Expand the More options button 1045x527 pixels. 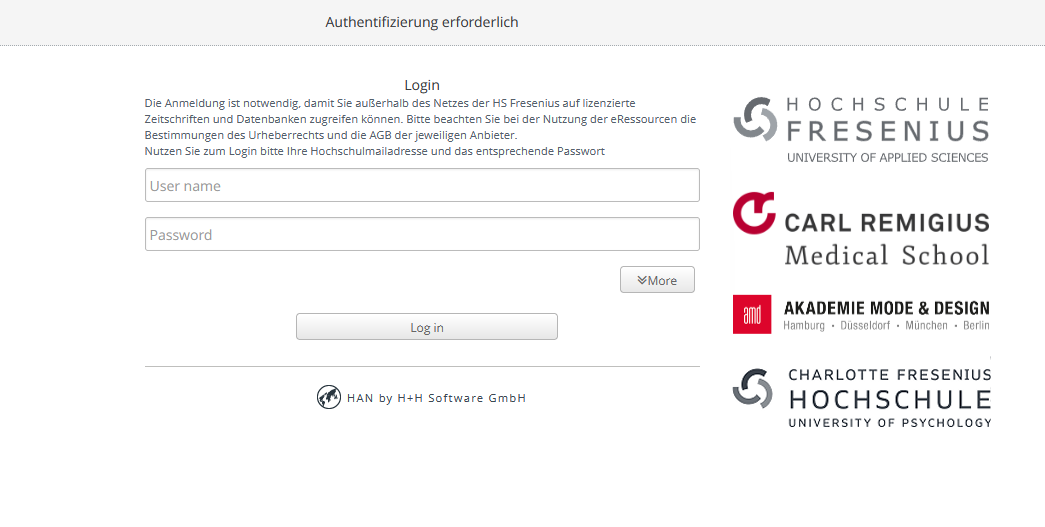coord(657,280)
